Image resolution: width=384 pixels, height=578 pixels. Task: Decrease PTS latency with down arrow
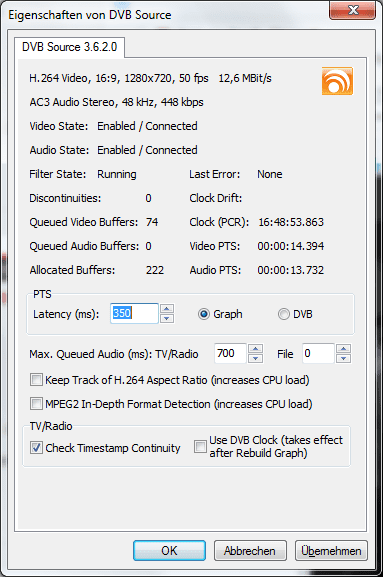(x=167, y=318)
